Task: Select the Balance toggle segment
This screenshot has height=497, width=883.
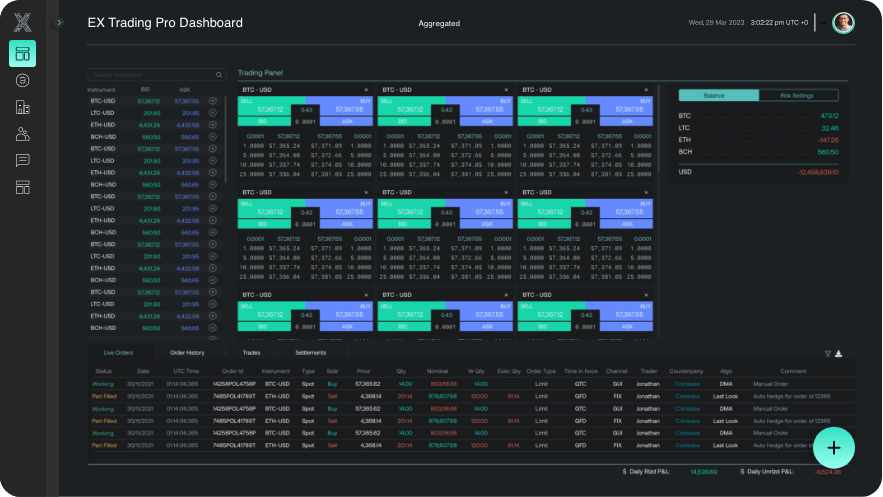Action: pyautogui.click(x=714, y=96)
